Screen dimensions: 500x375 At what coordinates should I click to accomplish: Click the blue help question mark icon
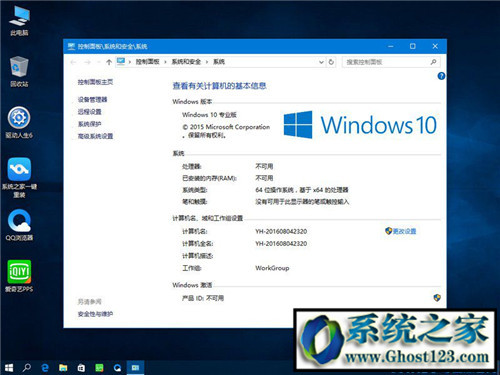pyautogui.click(x=441, y=76)
